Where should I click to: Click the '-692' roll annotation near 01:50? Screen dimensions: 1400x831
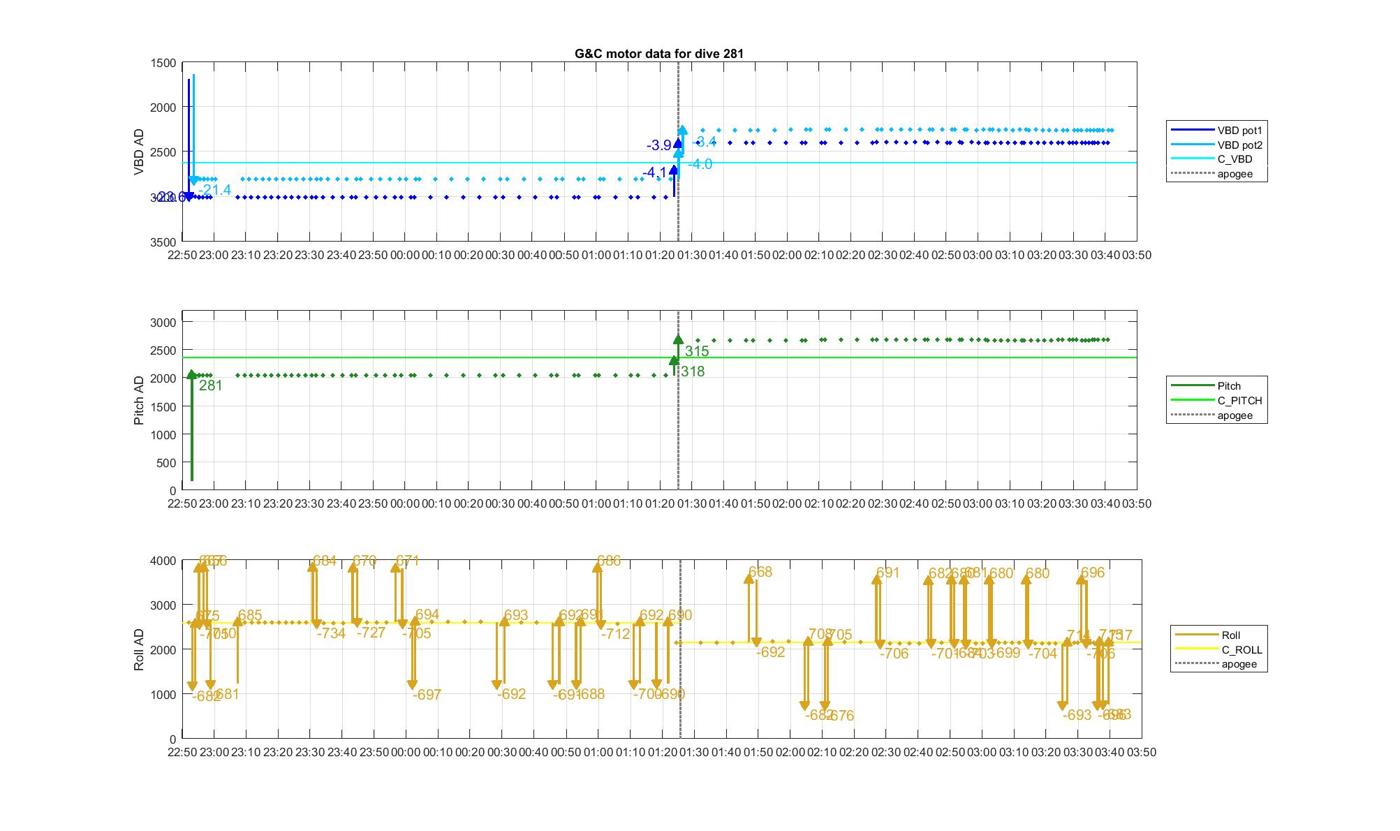coord(771,652)
